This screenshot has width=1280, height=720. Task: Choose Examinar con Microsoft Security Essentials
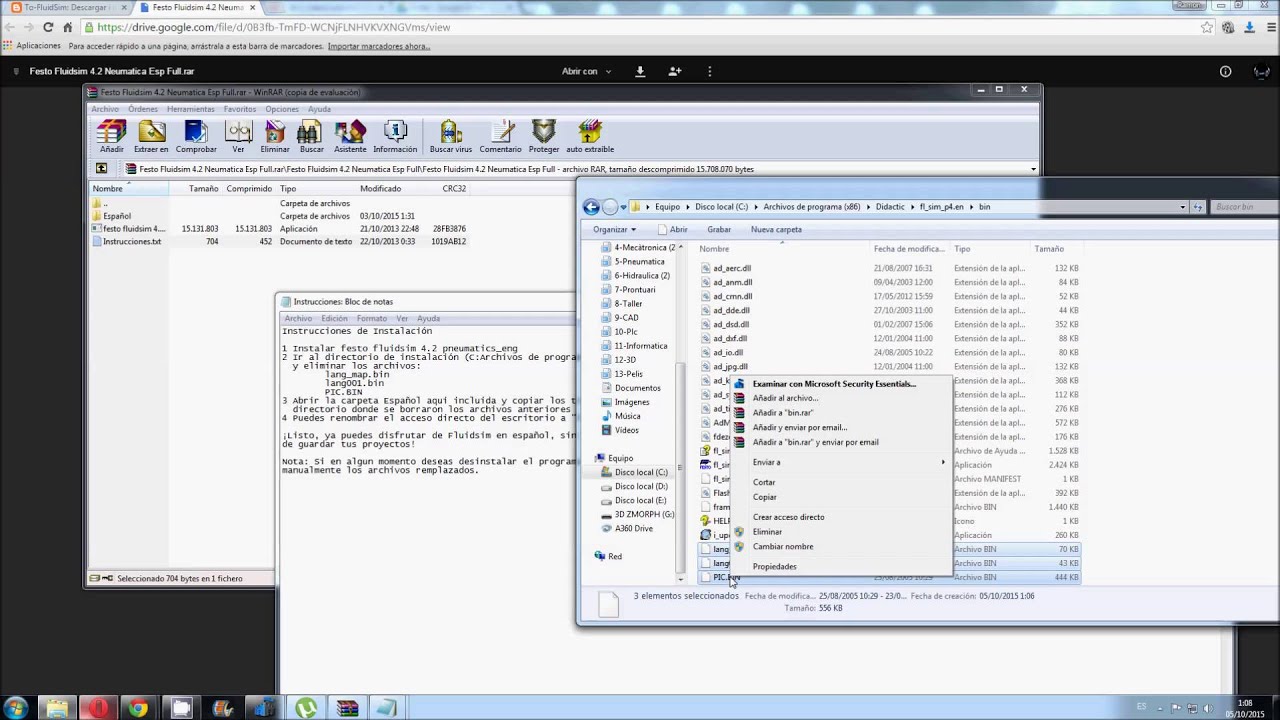click(834, 384)
